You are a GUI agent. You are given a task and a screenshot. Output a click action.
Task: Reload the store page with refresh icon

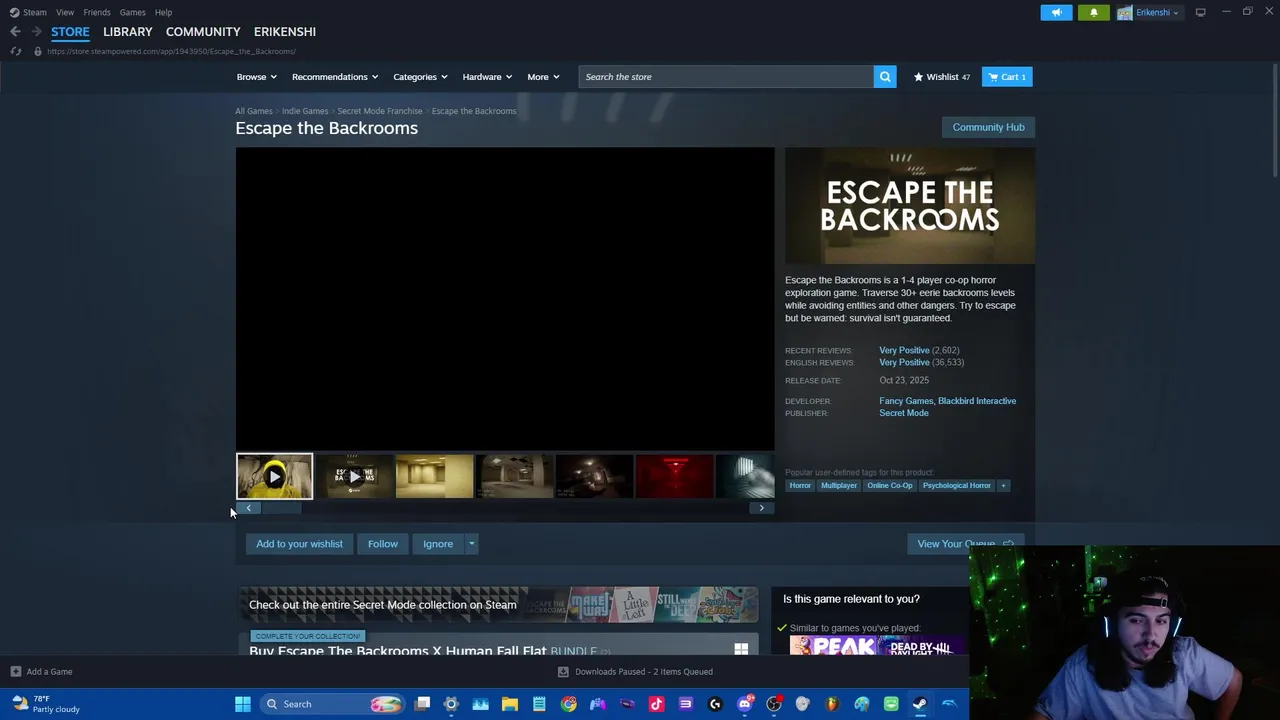click(x=15, y=51)
